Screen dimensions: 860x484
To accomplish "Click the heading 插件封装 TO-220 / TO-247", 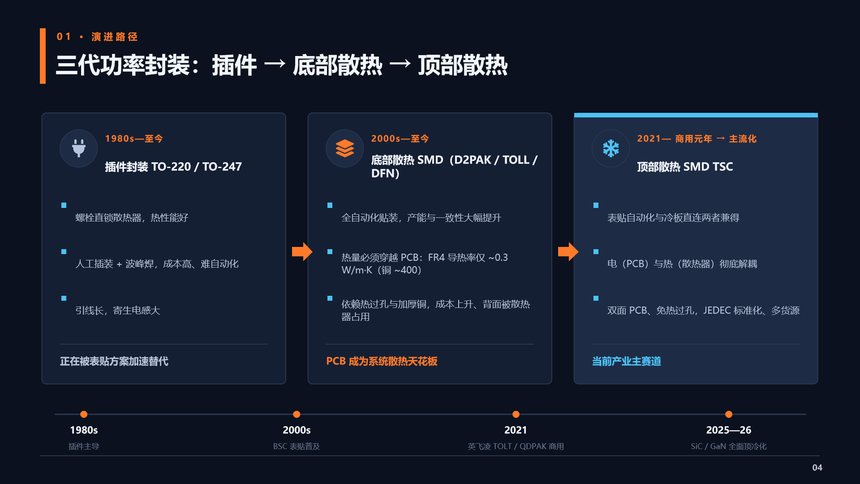I will [x=173, y=167].
